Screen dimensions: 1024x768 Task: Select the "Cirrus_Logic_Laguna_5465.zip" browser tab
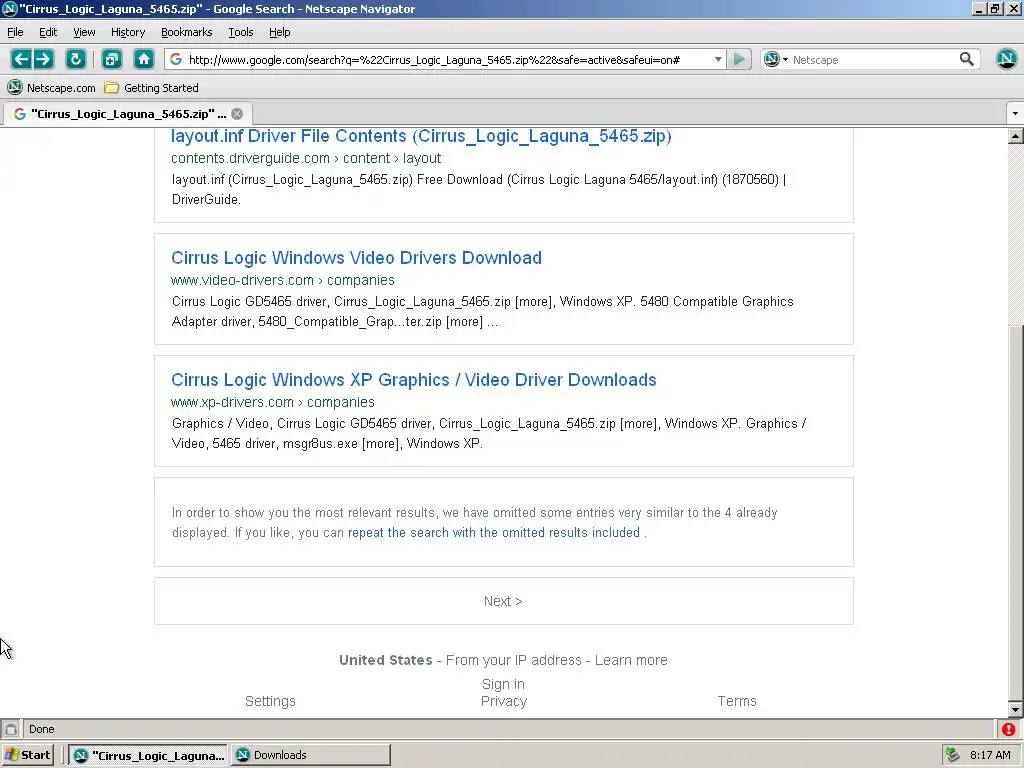coord(128,114)
